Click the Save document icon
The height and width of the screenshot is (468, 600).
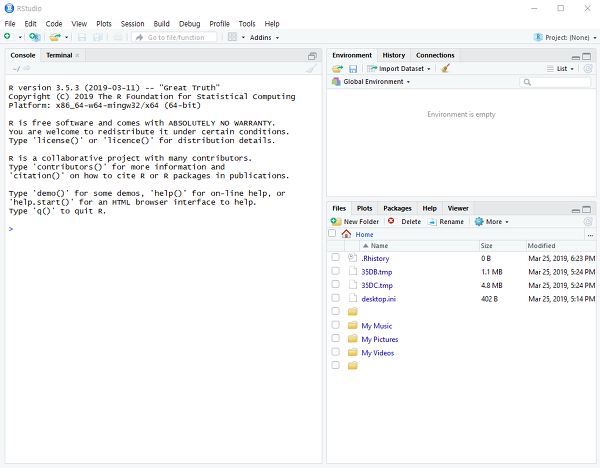[82, 37]
